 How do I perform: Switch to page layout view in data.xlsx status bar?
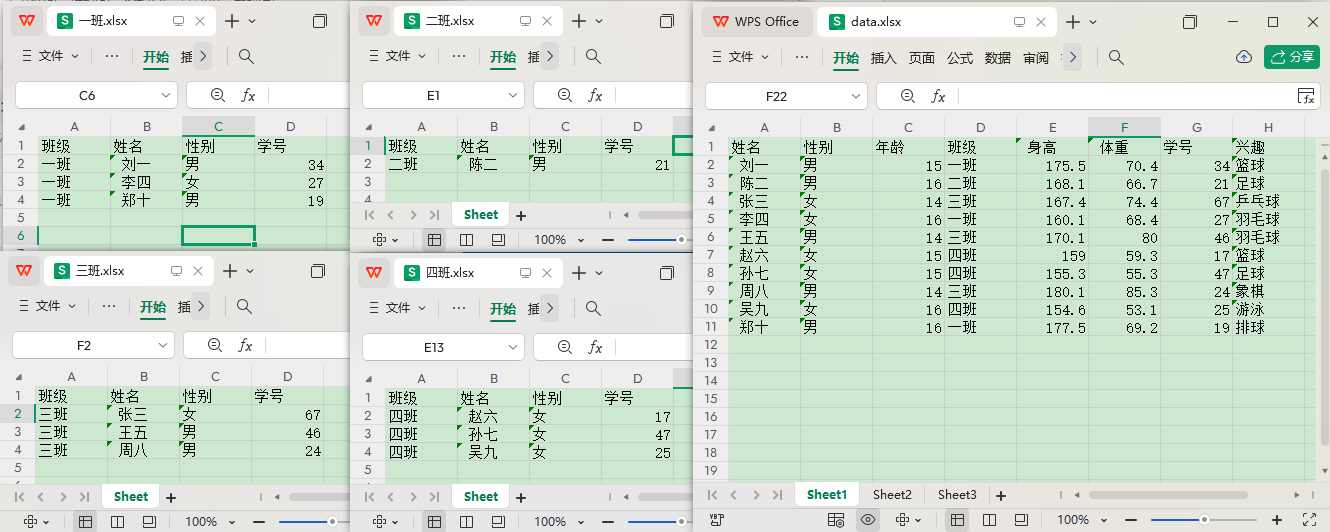tap(990, 520)
